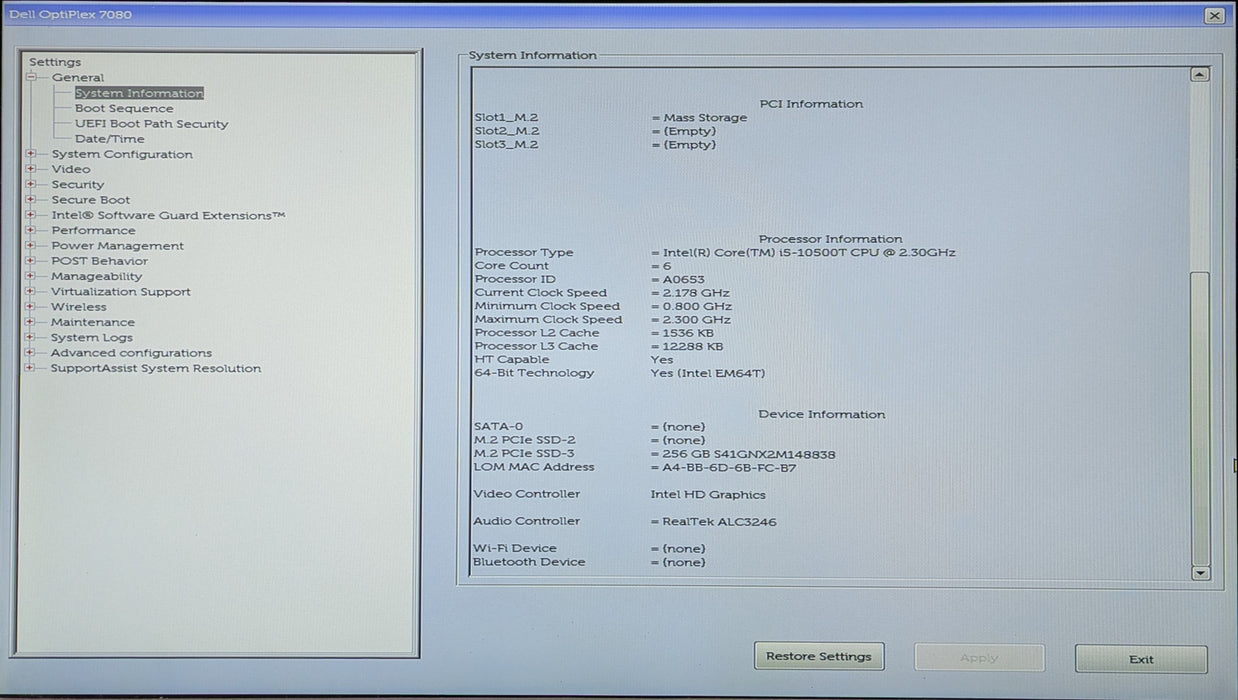
Task: Click the scroll up arrow
Action: [1200, 74]
